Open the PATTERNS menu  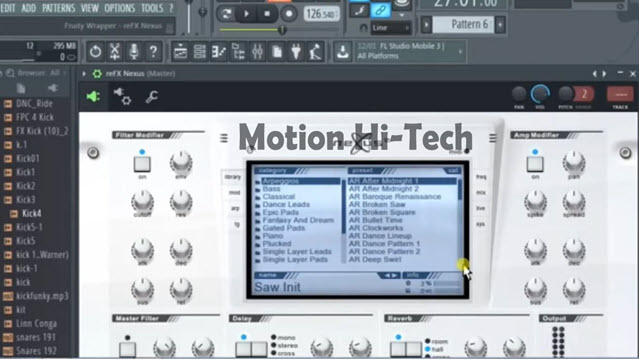[59, 8]
